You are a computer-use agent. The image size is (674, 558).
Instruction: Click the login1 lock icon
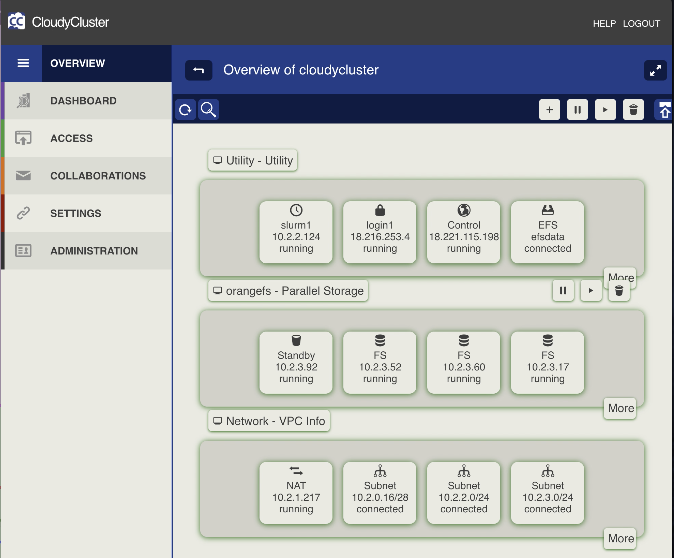coord(380,210)
